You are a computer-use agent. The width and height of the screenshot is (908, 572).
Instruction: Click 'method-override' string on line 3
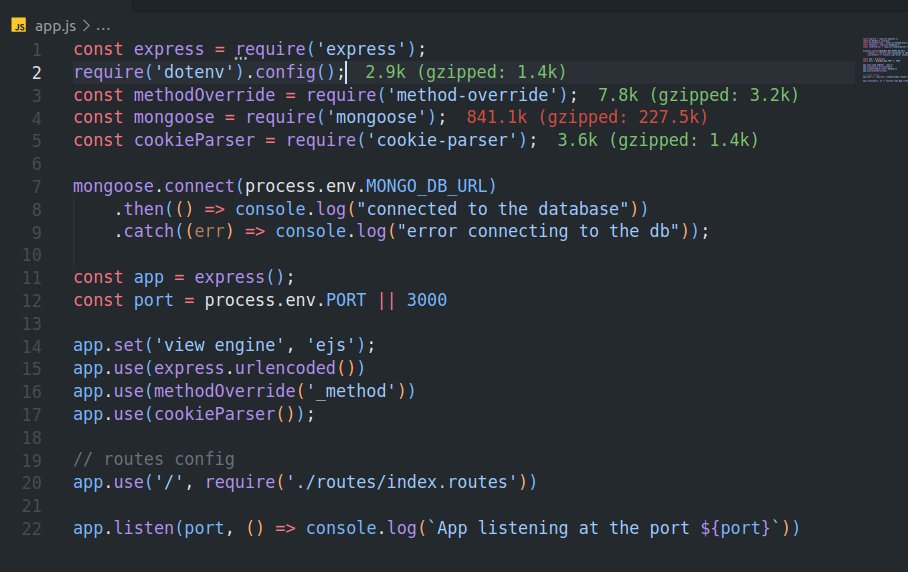472,94
